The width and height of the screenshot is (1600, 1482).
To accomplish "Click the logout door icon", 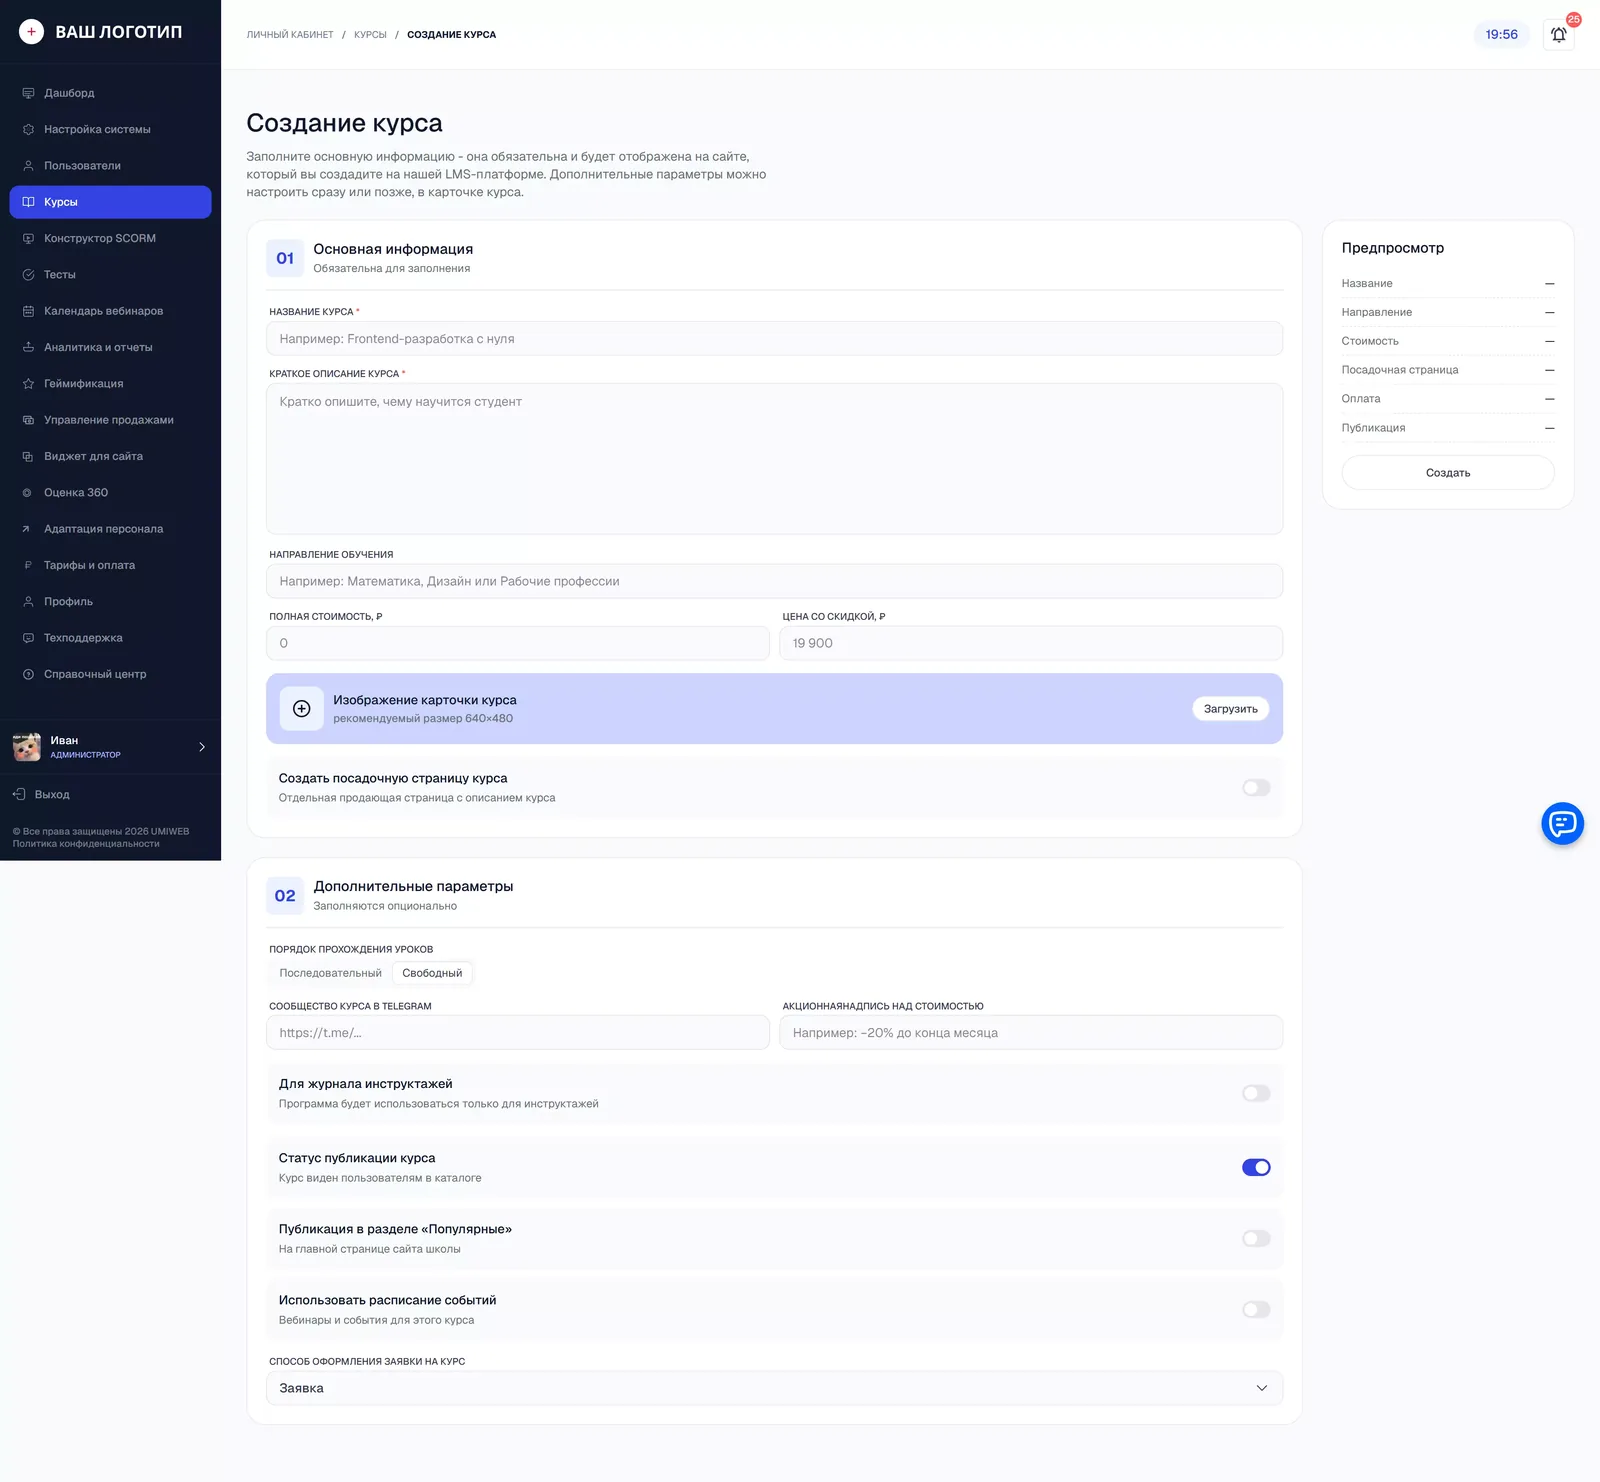I will pos(19,794).
